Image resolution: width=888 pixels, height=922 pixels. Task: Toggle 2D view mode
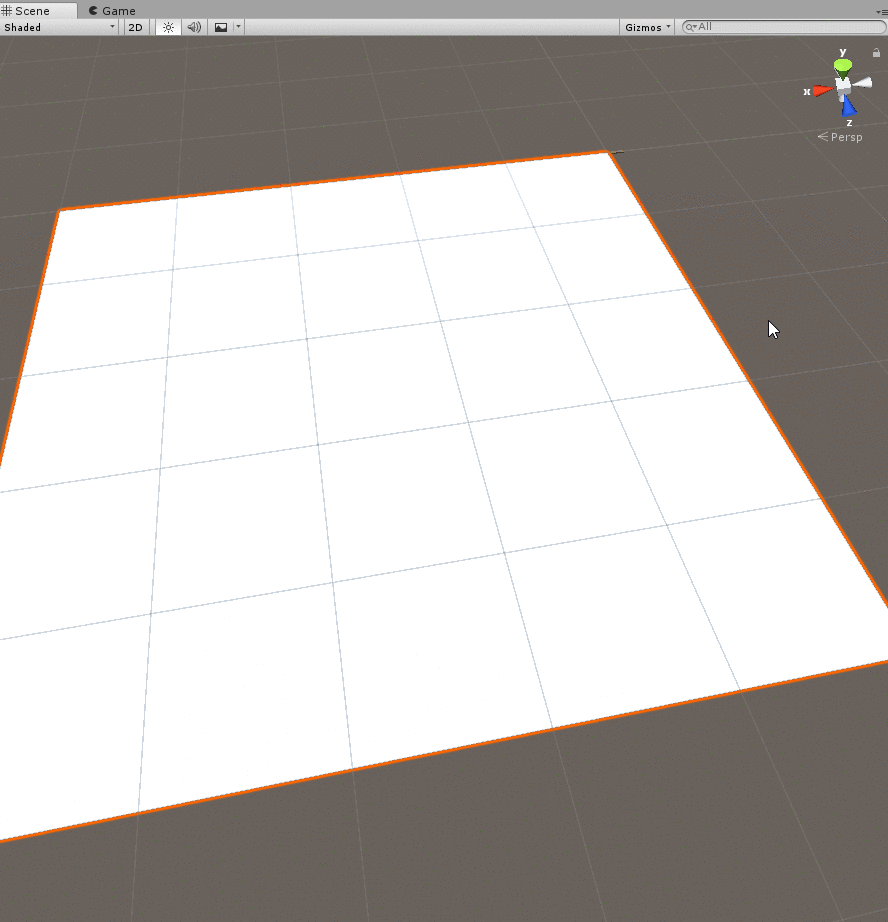click(x=135, y=27)
